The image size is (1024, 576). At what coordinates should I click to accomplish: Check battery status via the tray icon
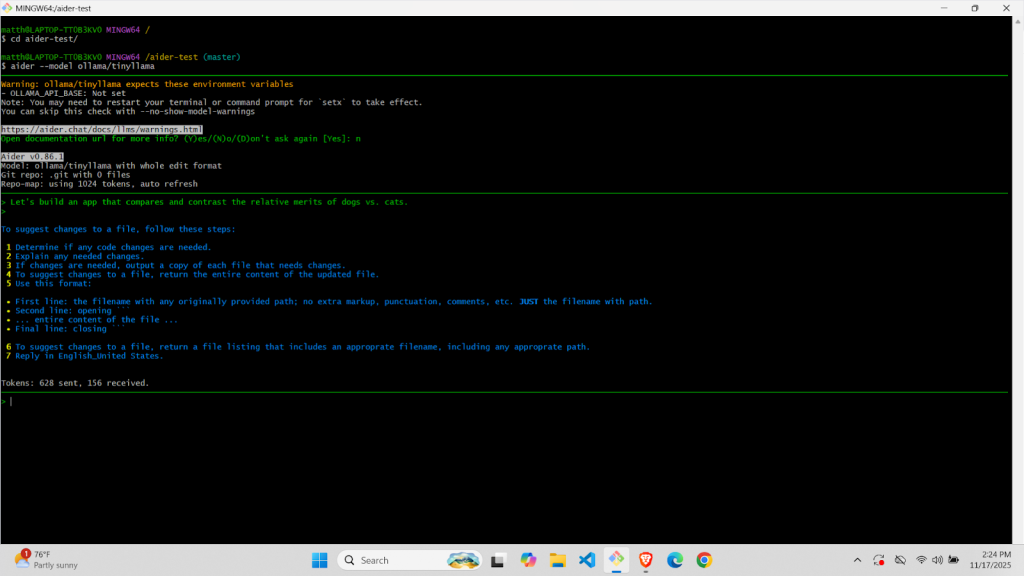(953, 559)
